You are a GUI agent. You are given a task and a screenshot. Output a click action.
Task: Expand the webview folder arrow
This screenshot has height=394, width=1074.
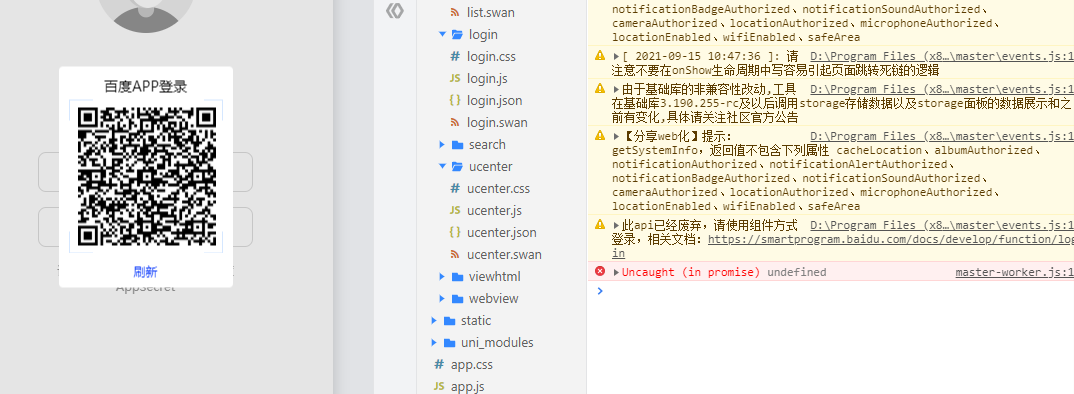442,299
